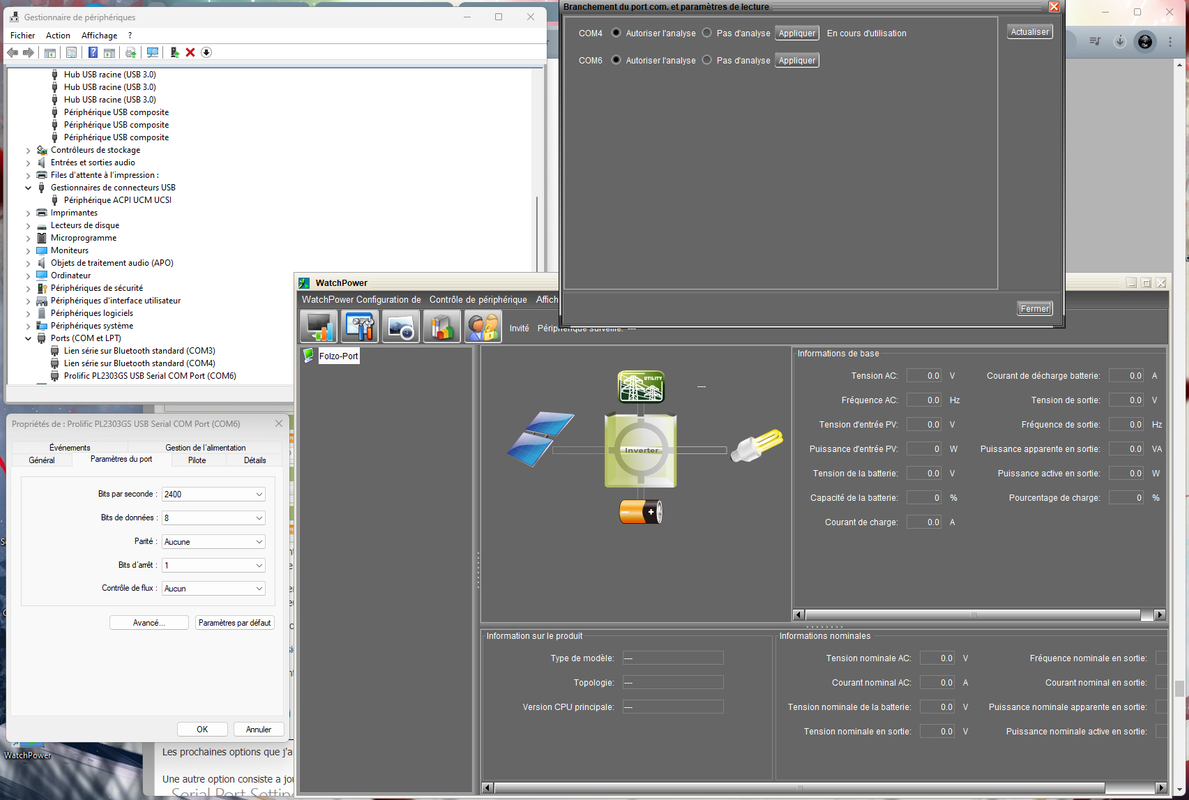Switch to the Détails tab
The width and height of the screenshot is (1189, 800).
[255, 460]
